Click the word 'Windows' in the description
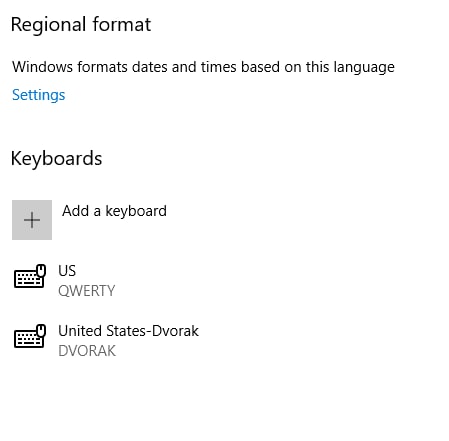 [x=42, y=67]
